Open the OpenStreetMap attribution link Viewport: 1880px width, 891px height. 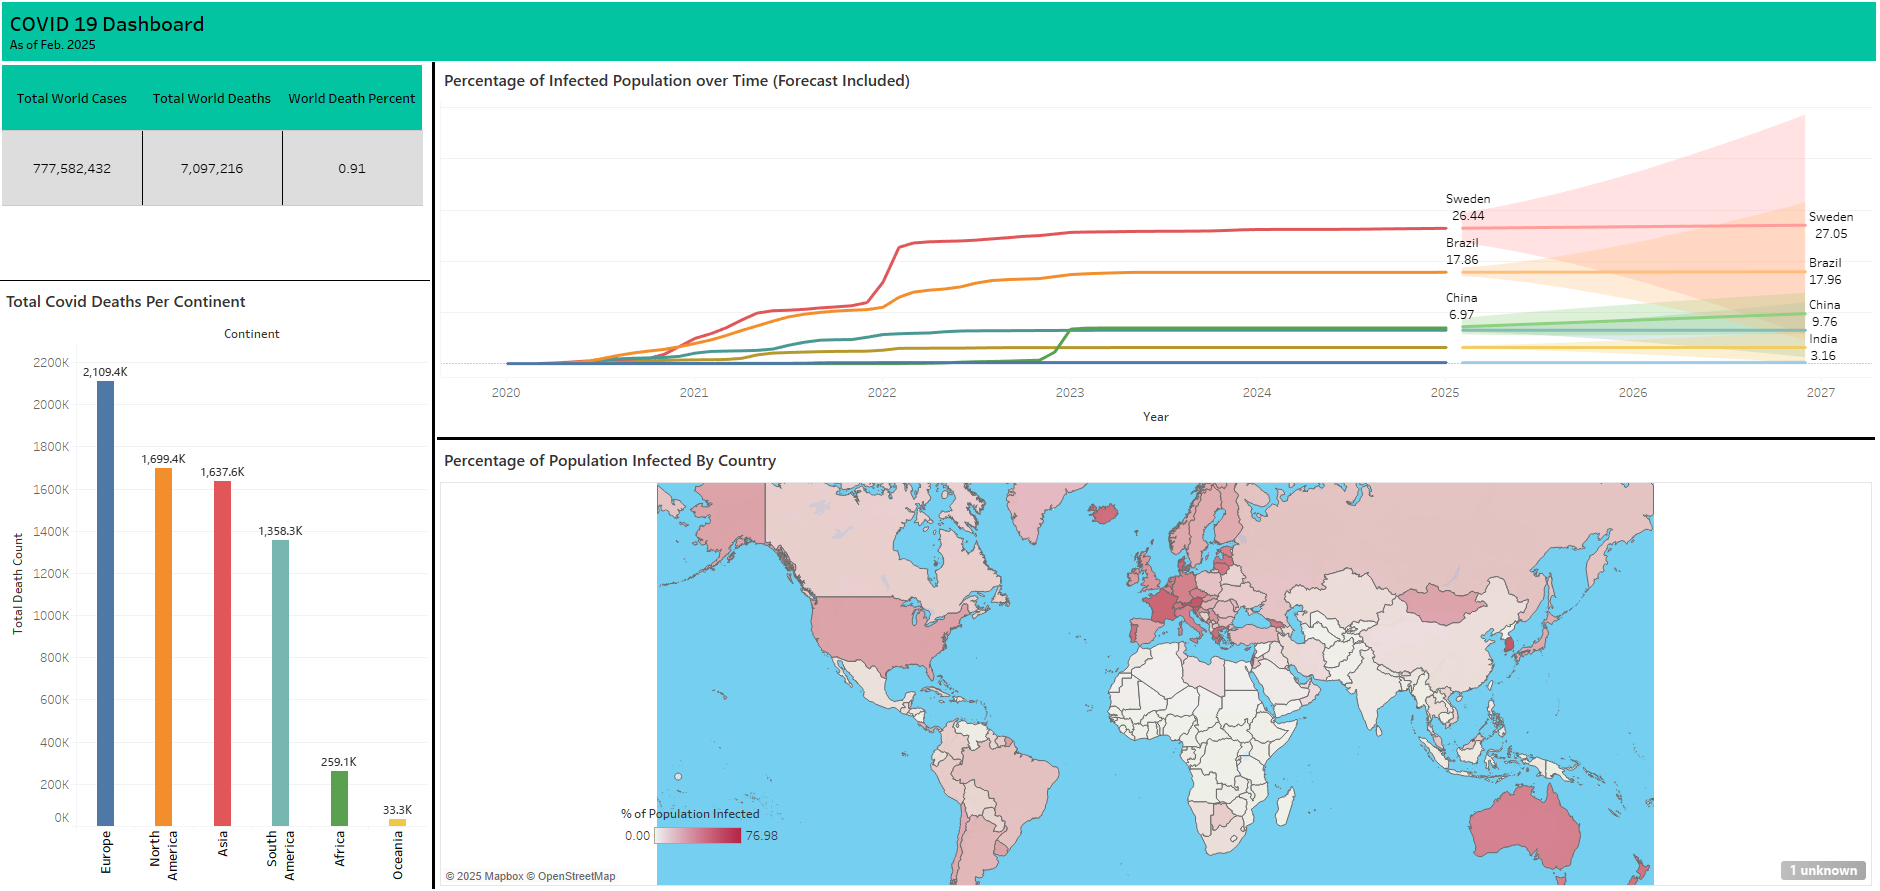[576, 876]
